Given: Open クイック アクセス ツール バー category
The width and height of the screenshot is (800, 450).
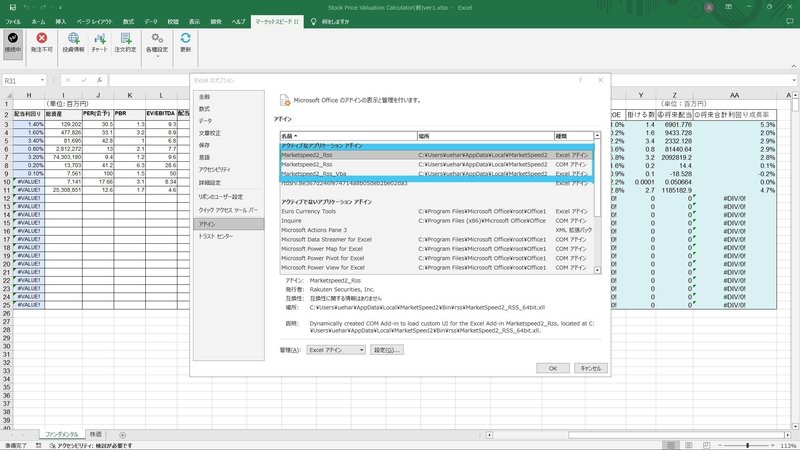Looking at the screenshot, I should [228, 210].
